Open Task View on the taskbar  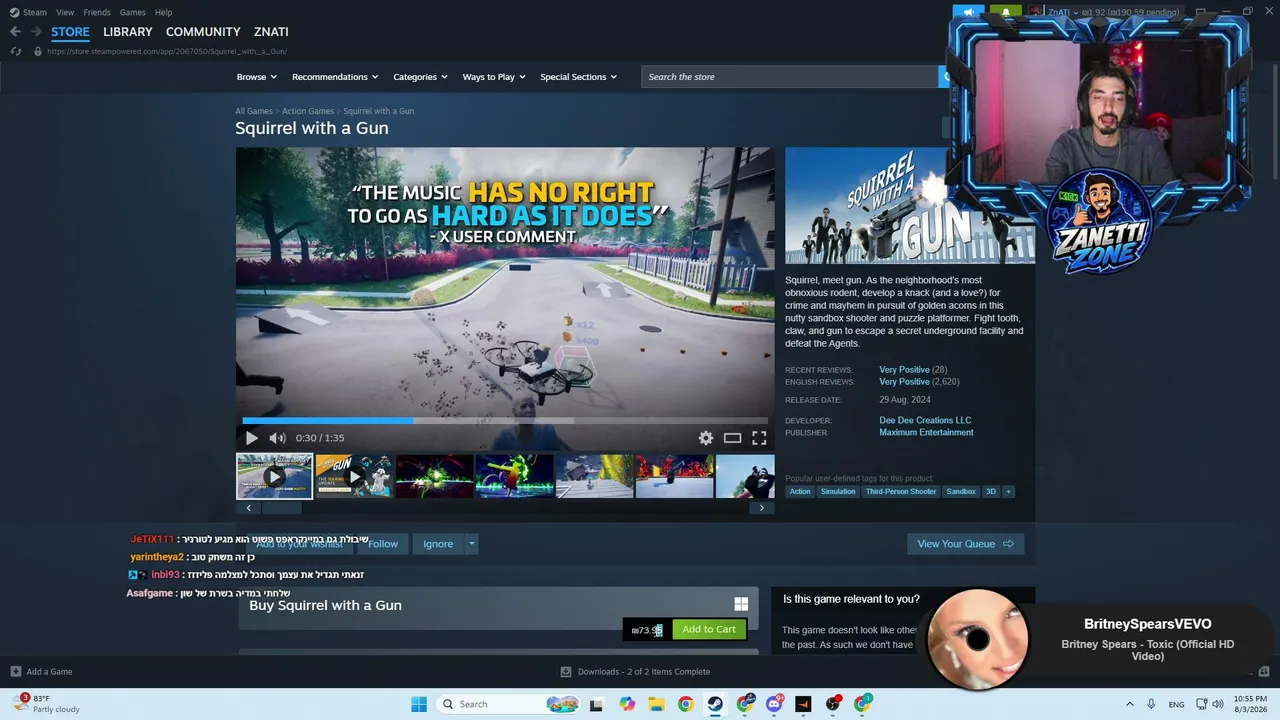tap(597, 704)
